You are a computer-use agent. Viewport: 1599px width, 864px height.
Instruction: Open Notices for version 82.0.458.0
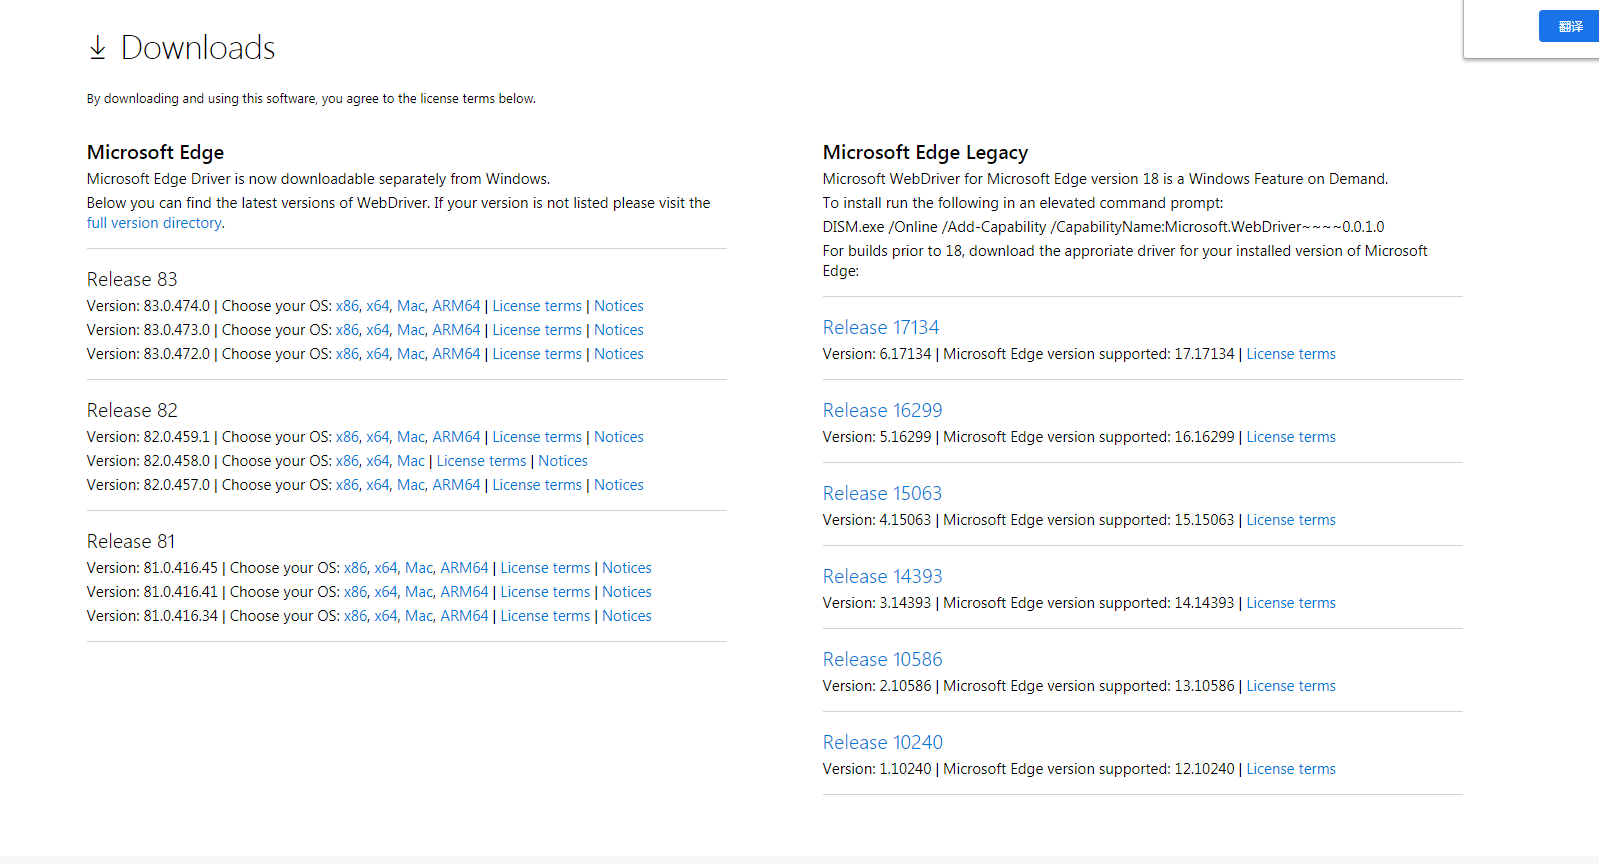(563, 461)
